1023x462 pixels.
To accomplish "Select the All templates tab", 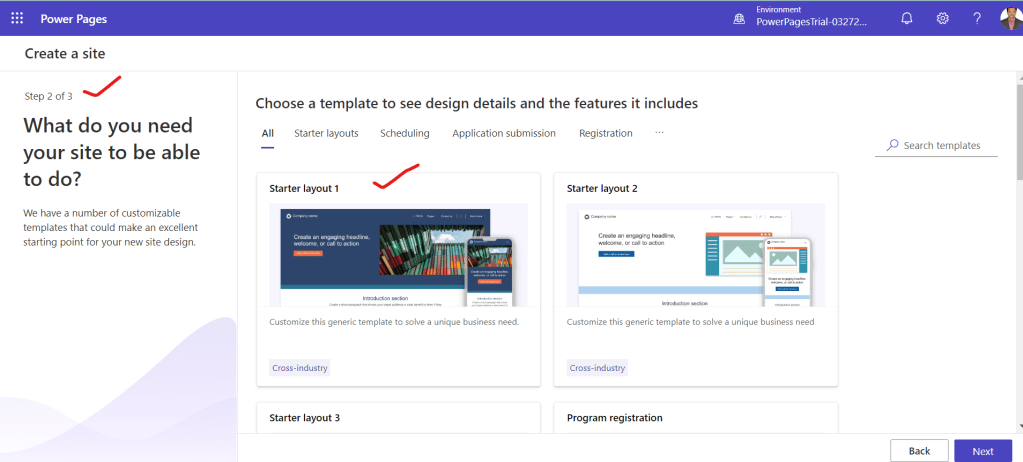I will pos(268,133).
